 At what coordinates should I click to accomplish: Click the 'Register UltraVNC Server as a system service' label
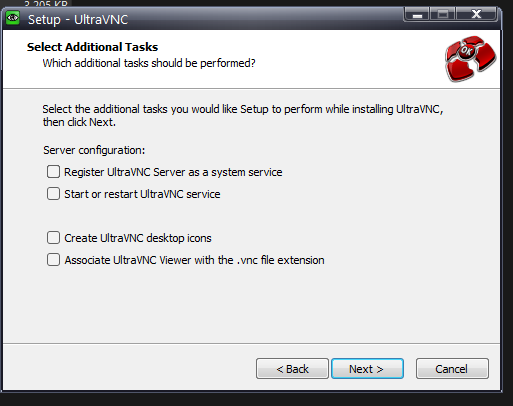click(173, 172)
